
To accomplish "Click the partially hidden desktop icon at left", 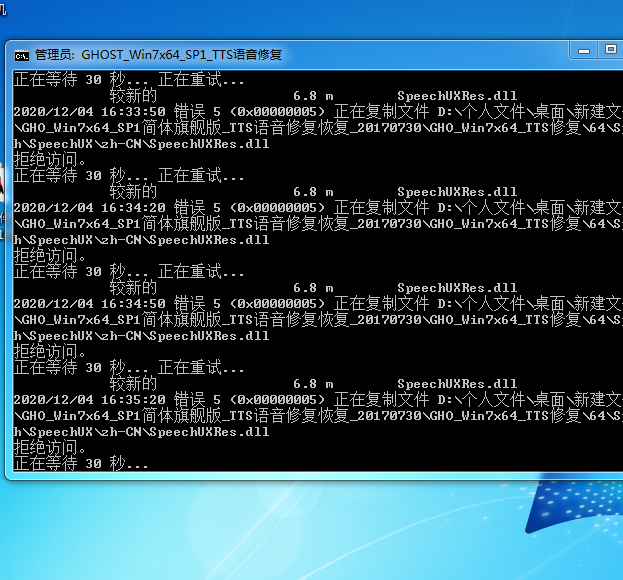I will tap(4, 190).
